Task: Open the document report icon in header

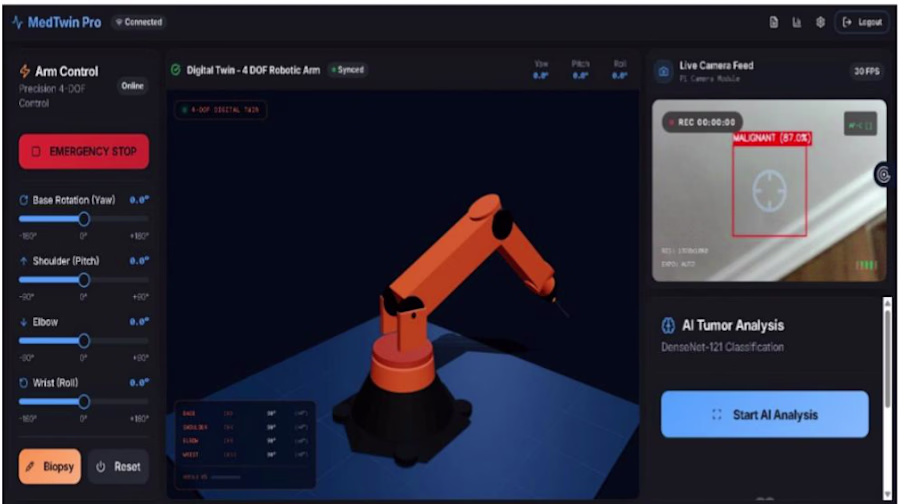Action: (774, 22)
